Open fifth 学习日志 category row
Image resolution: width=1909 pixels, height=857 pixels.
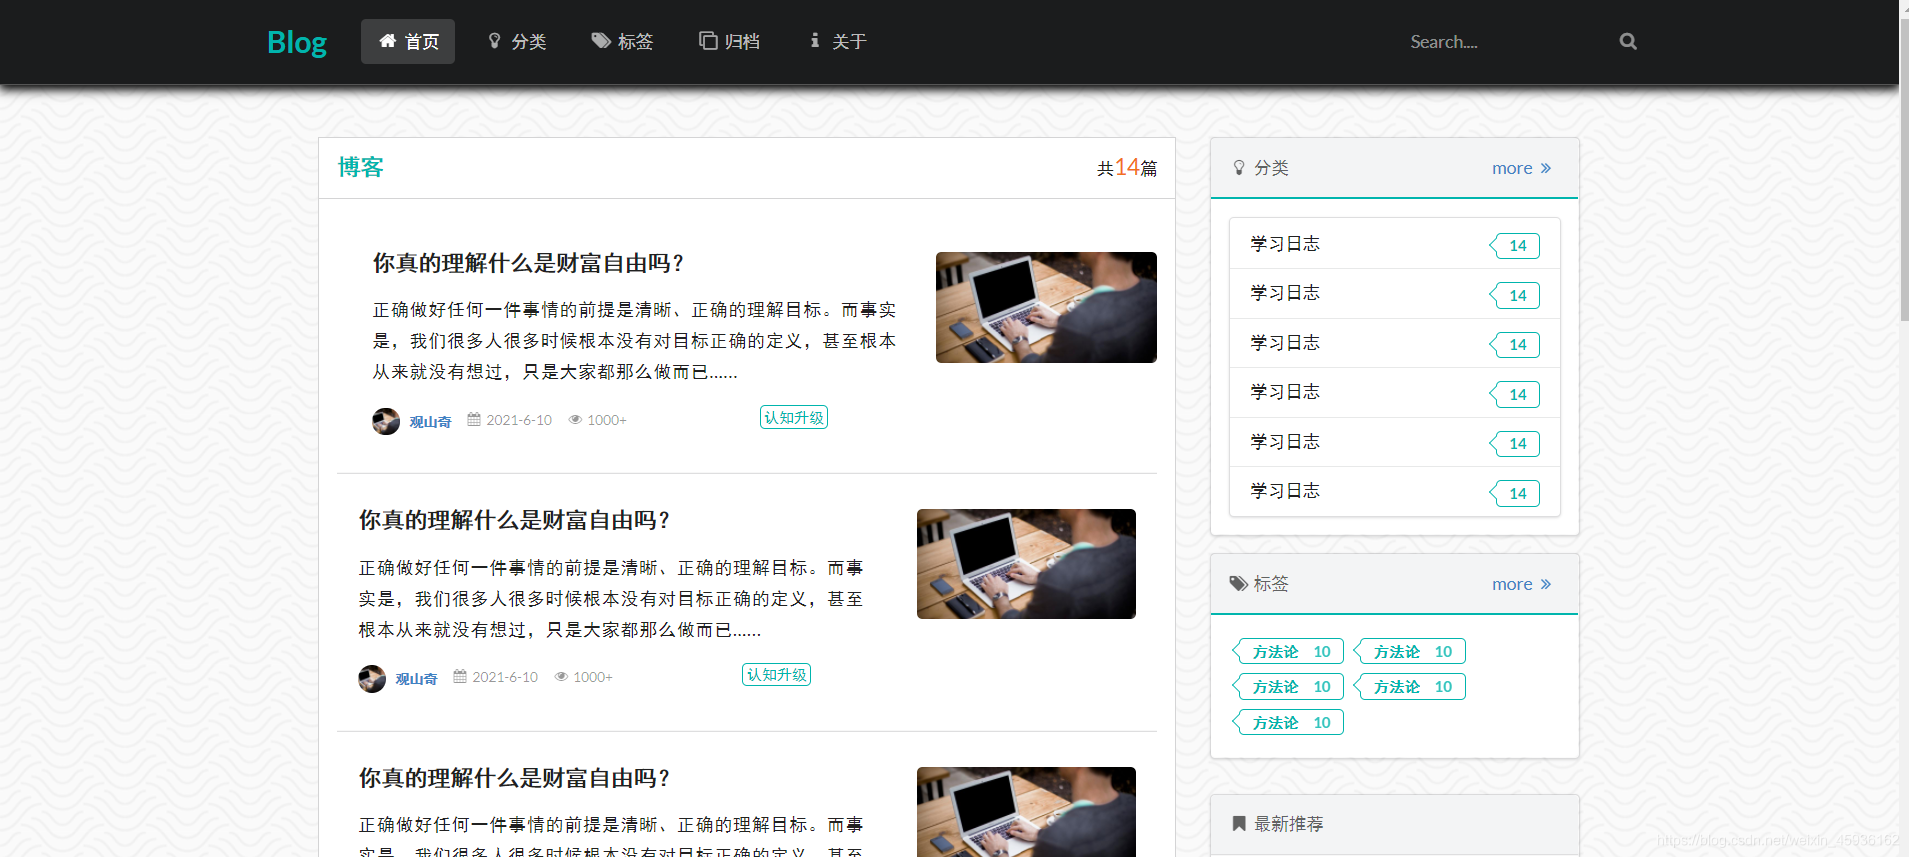(1394, 442)
